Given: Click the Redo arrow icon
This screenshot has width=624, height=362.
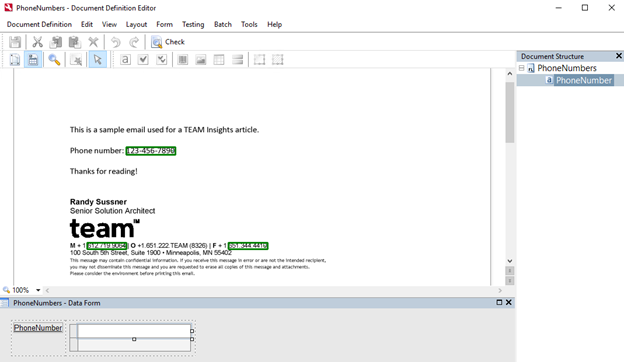Looking at the screenshot, I should point(134,42).
